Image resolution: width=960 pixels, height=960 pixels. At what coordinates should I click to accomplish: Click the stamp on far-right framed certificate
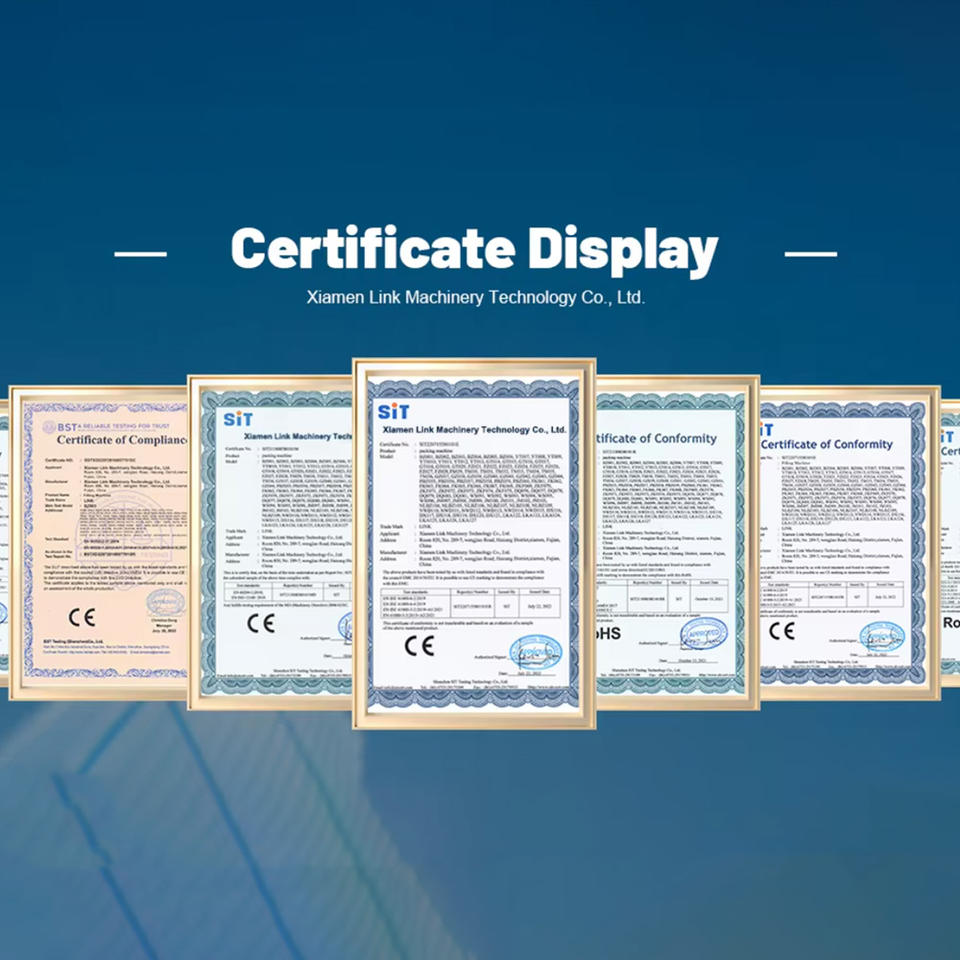[x=882, y=637]
